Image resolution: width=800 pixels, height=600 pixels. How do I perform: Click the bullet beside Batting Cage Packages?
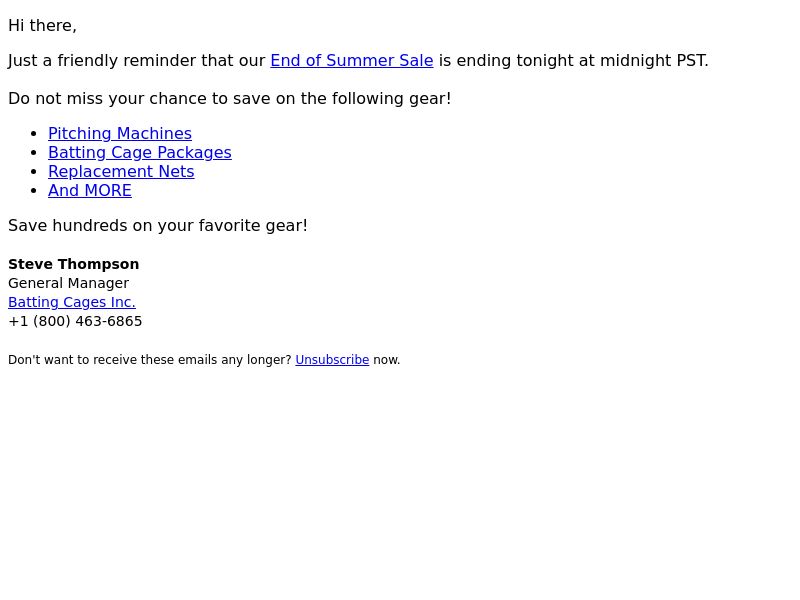[x=34, y=153]
